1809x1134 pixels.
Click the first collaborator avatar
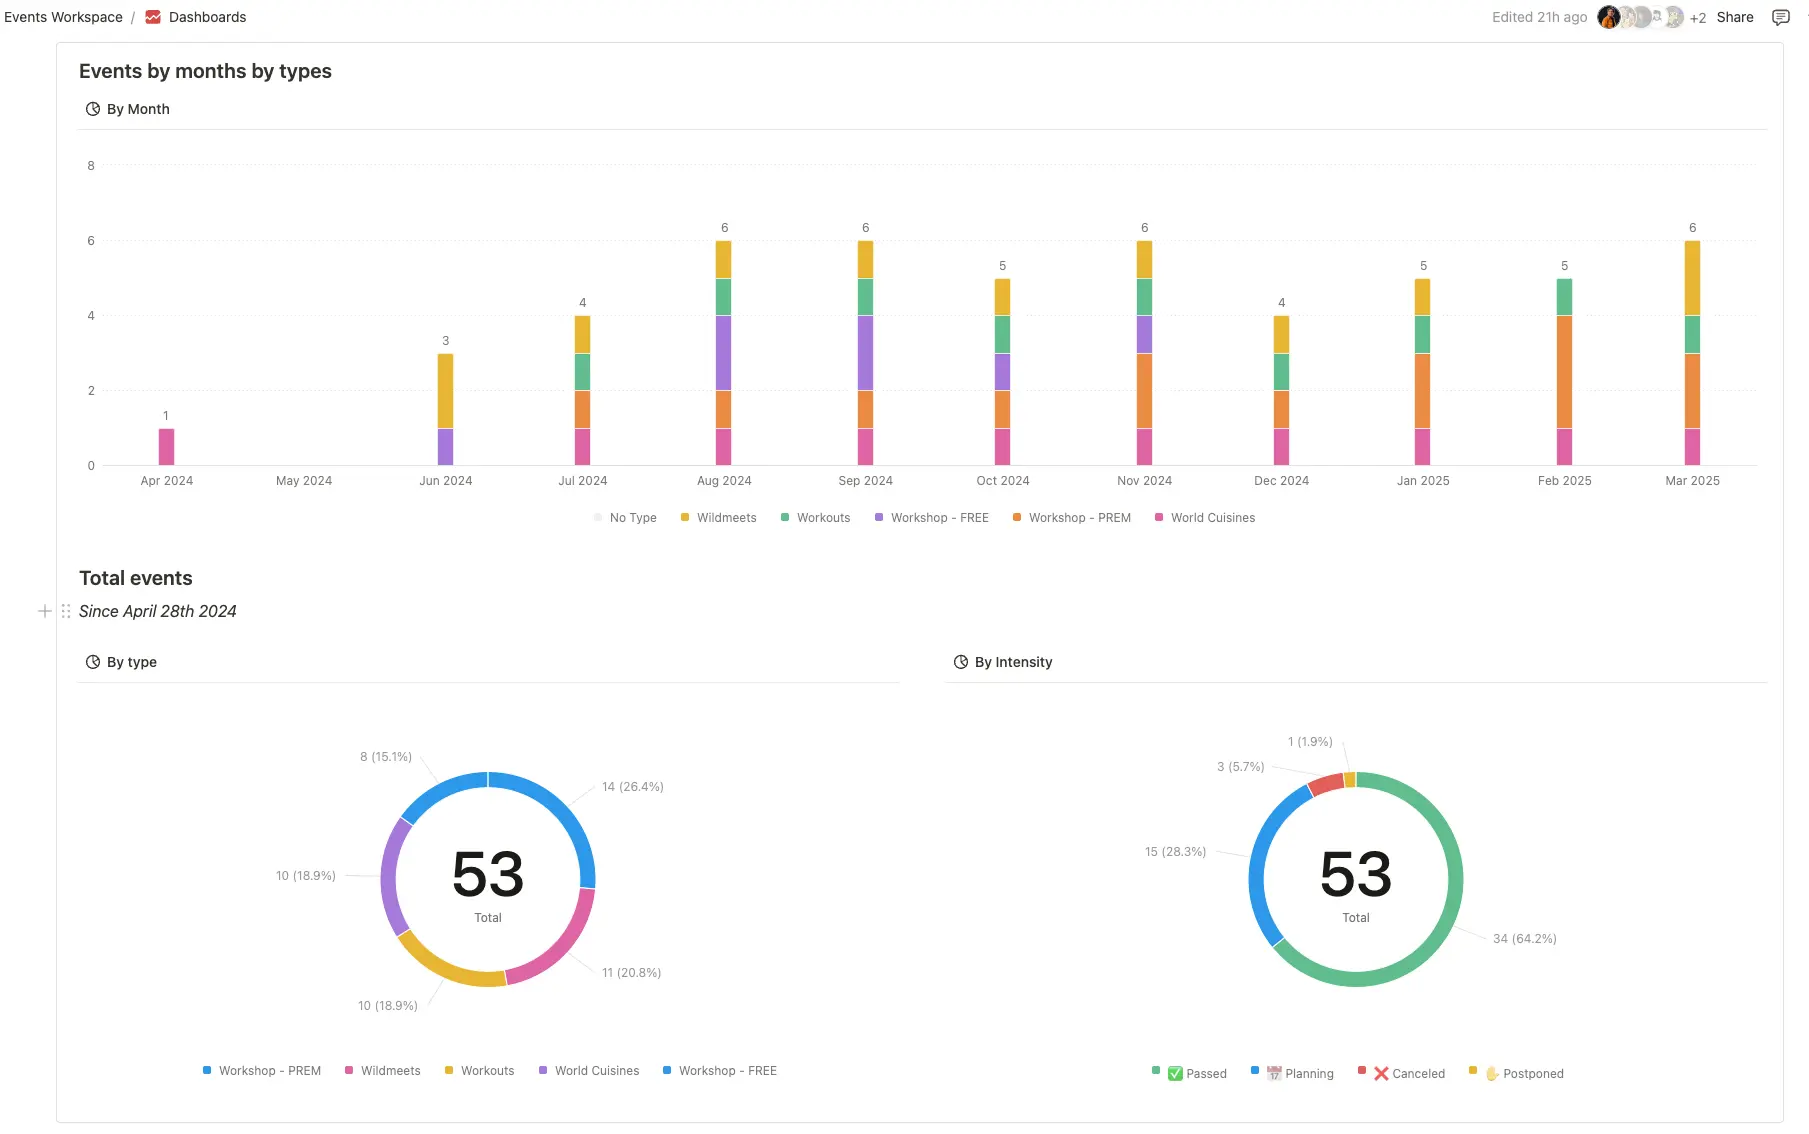pyautogui.click(x=1608, y=17)
